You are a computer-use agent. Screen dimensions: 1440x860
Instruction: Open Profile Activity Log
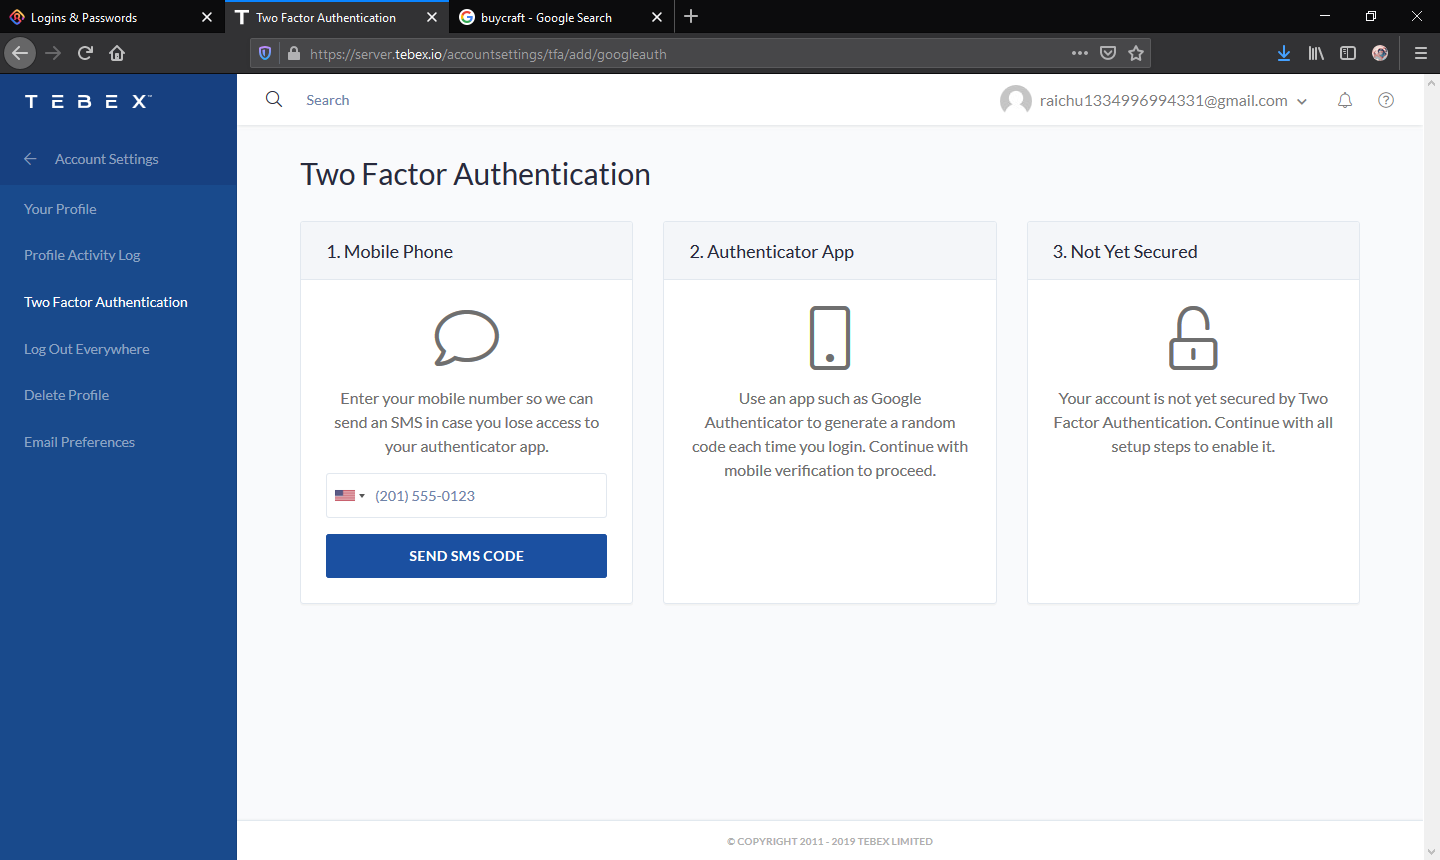pyautogui.click(x=82, y=255)
